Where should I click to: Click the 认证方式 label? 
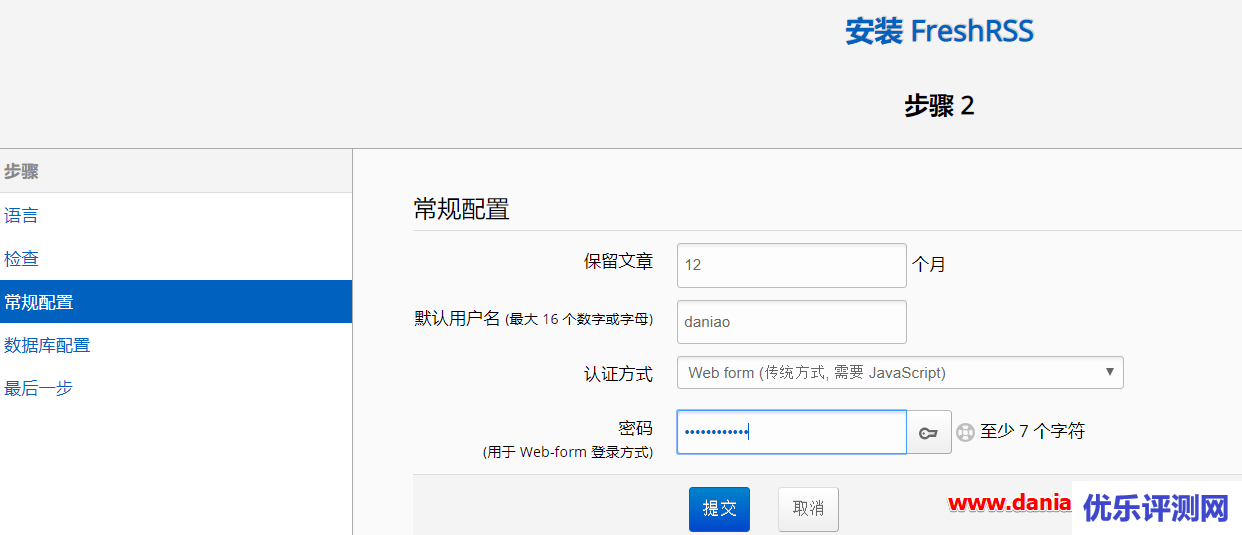pos(618,374)
